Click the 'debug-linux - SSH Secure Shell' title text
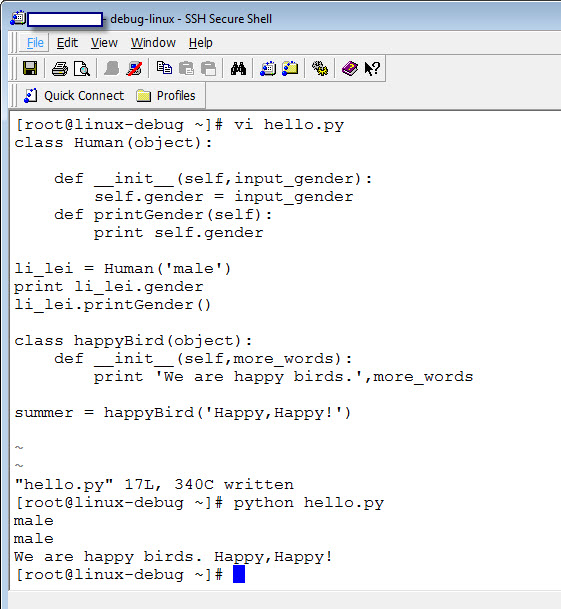This screenshot has width=561, height=609. 191,19
